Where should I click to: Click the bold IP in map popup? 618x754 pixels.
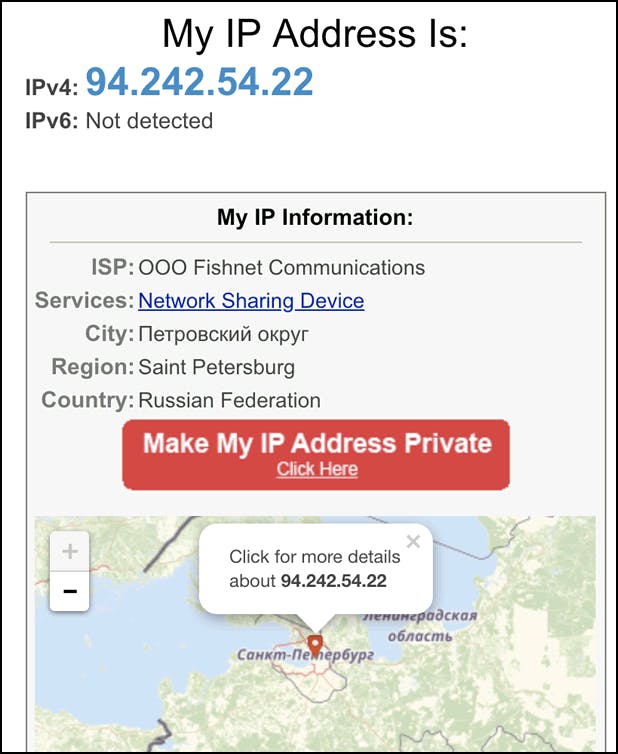334,581
